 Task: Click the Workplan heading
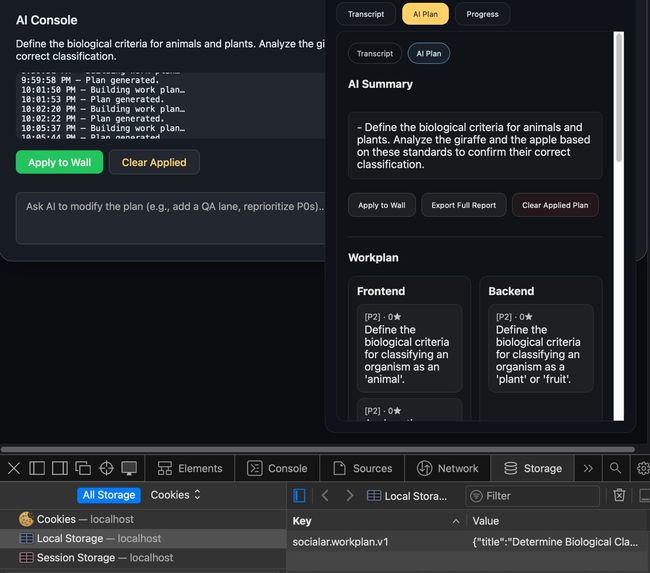click(373, 257)
